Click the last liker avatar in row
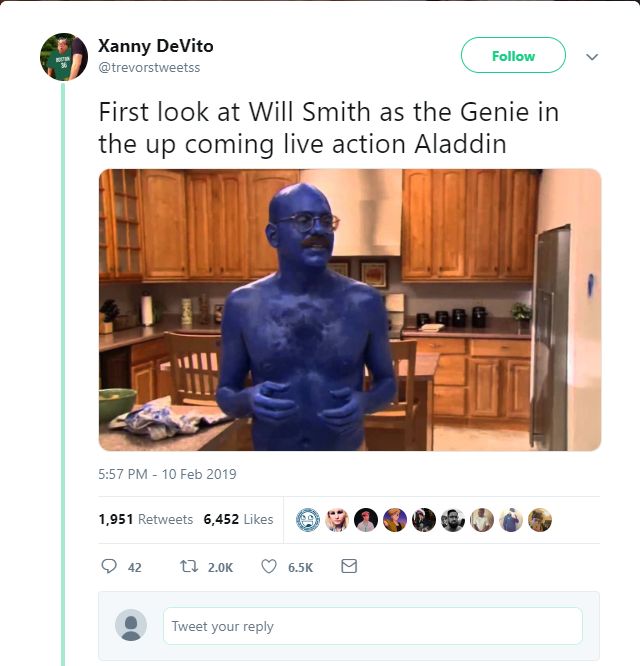 (540, 520)
